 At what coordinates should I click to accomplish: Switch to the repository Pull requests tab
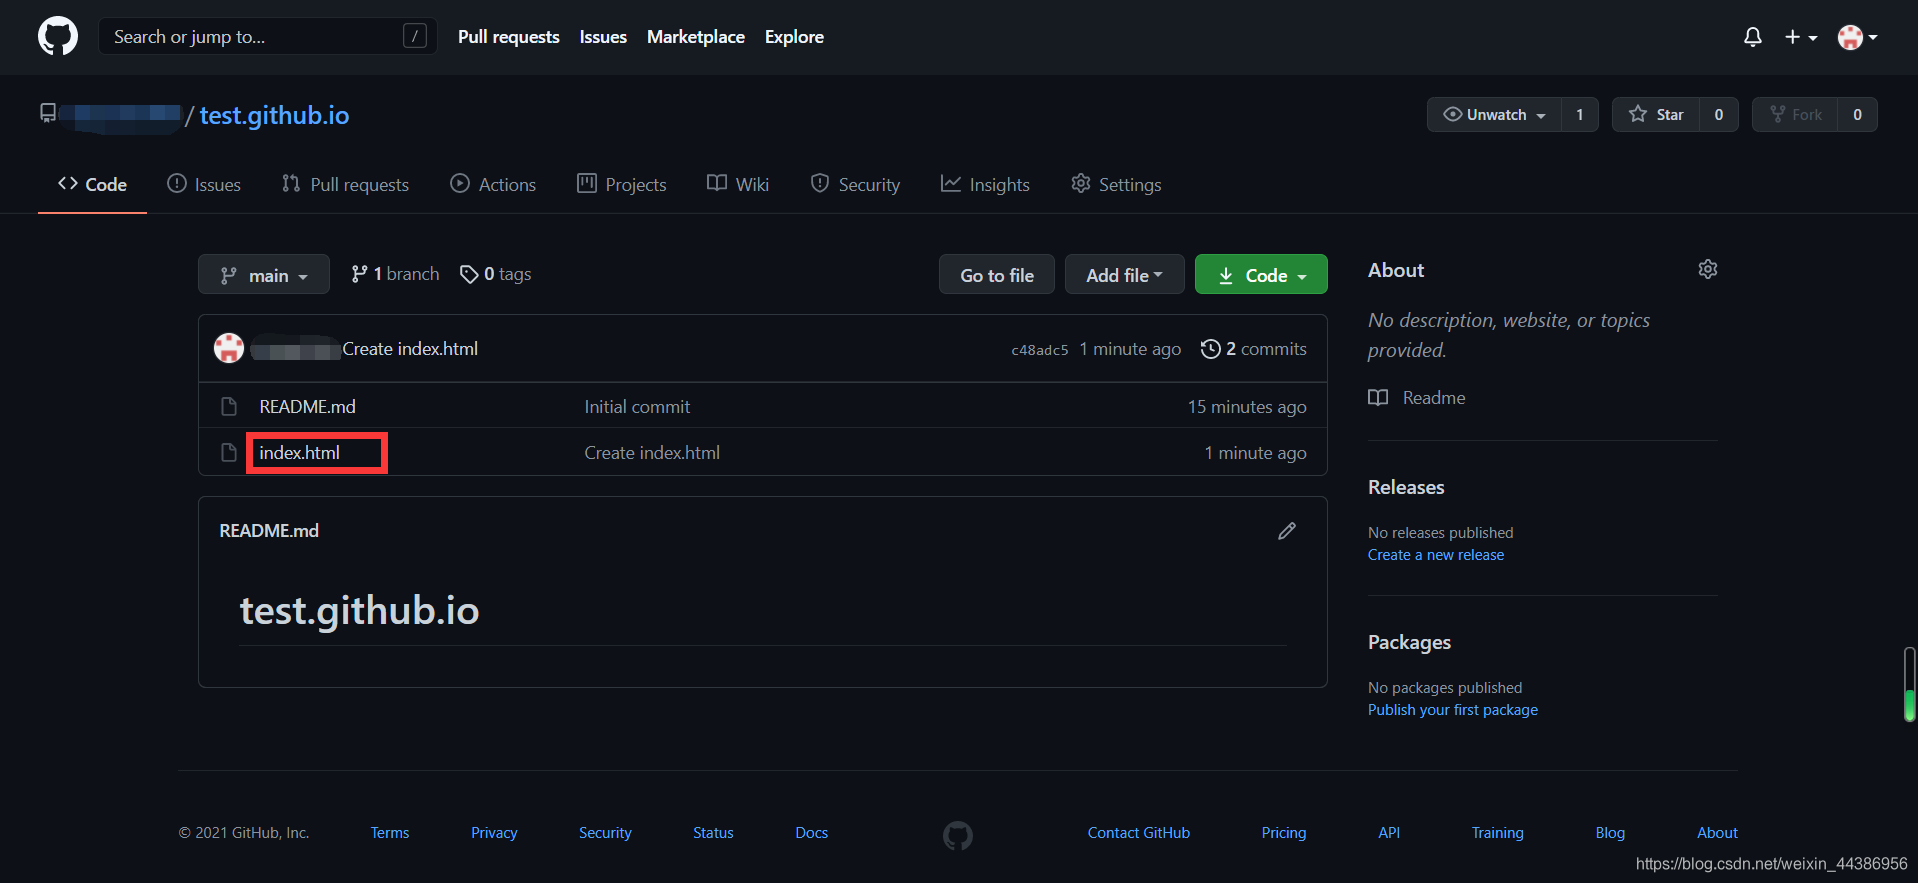tap(345, 184)
